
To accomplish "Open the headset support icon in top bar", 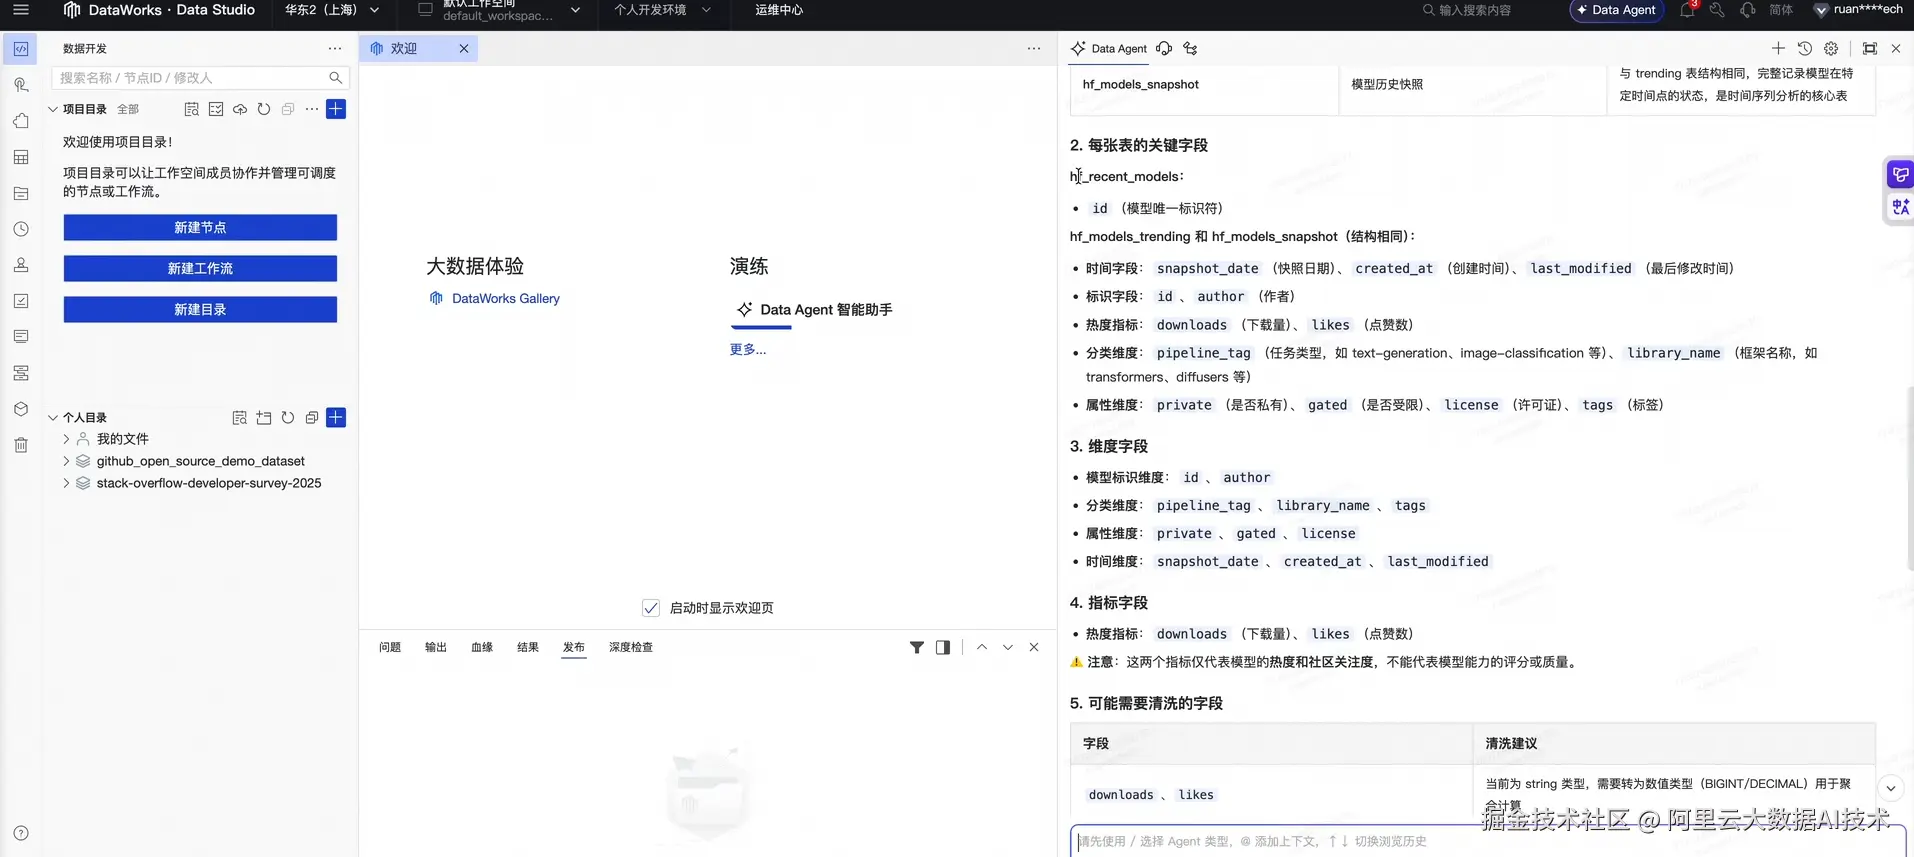I will [1747, 10].
